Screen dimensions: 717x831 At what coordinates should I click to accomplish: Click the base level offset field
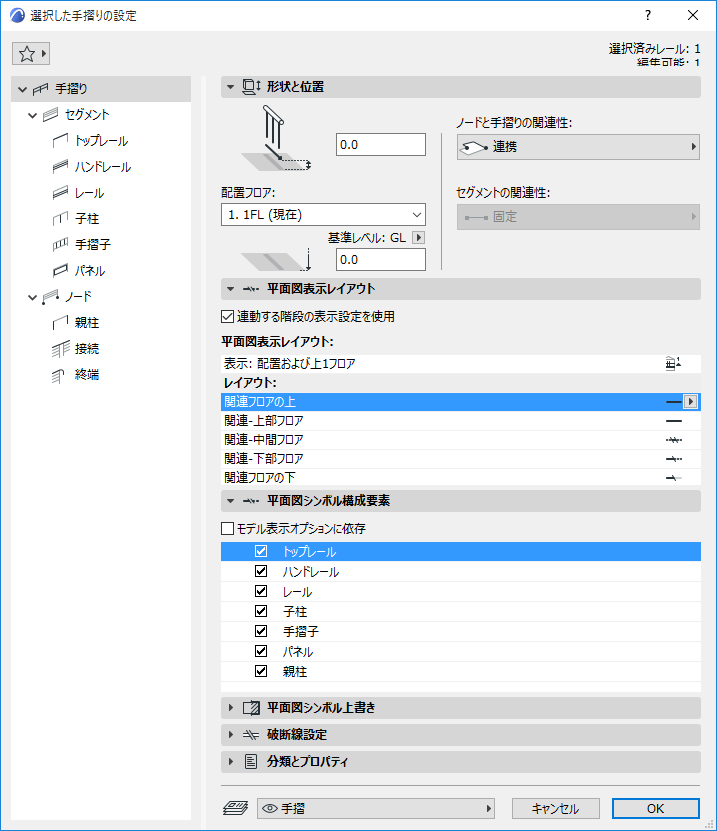[380, 260]
